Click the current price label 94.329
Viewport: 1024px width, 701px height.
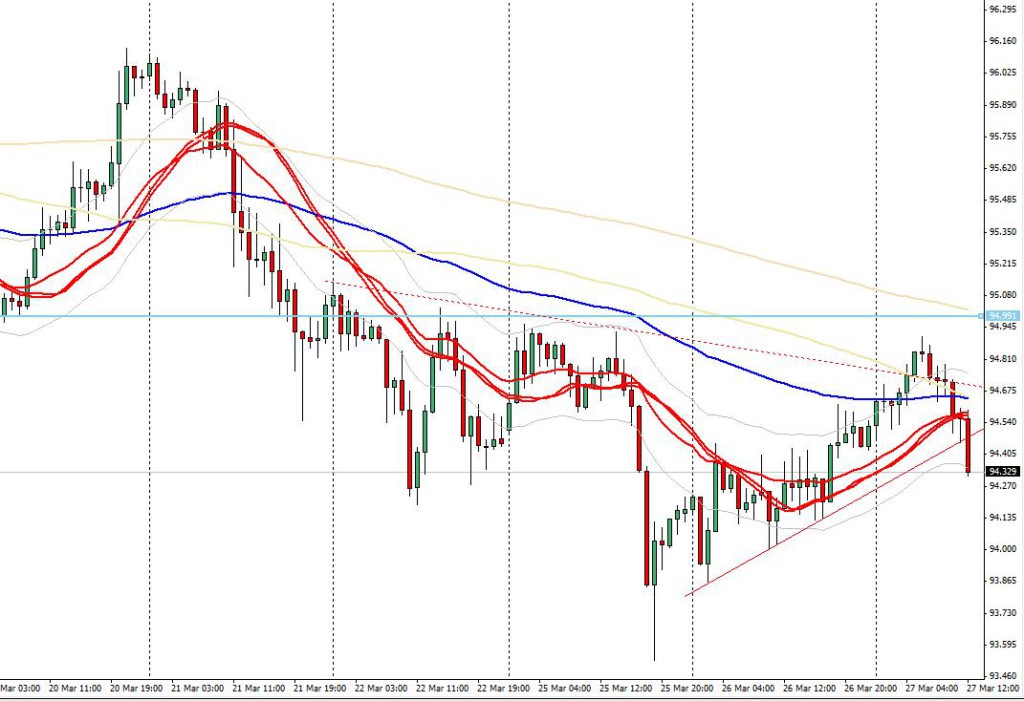click(x=1002, y=470)
